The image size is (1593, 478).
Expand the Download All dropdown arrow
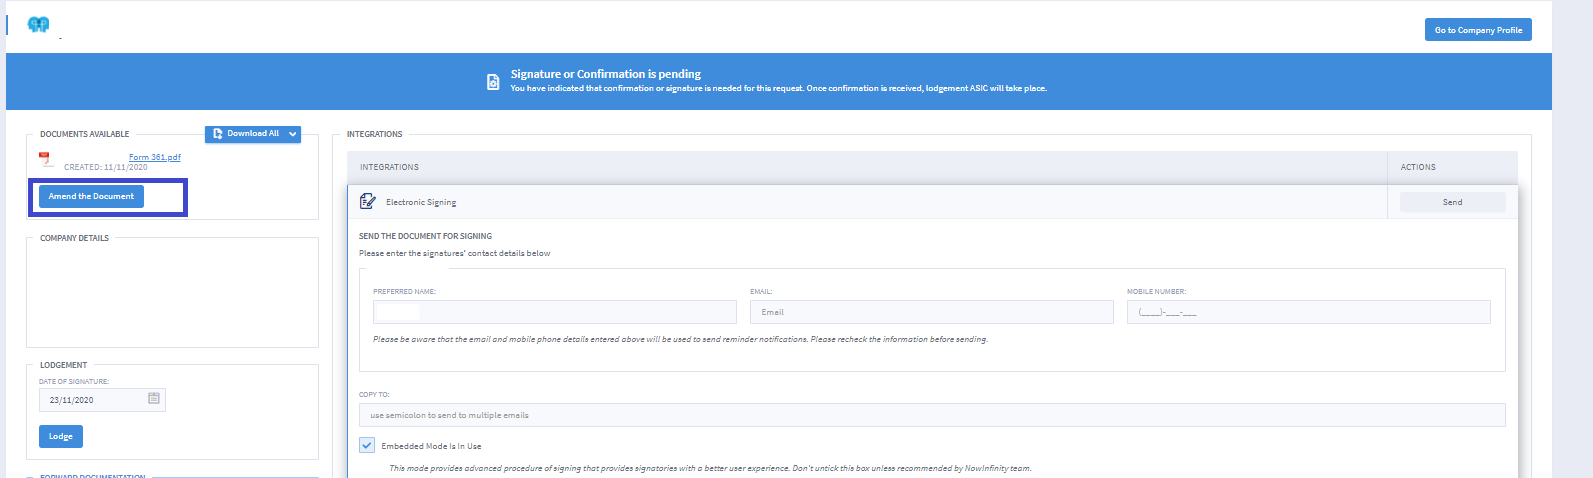(292, 134)
